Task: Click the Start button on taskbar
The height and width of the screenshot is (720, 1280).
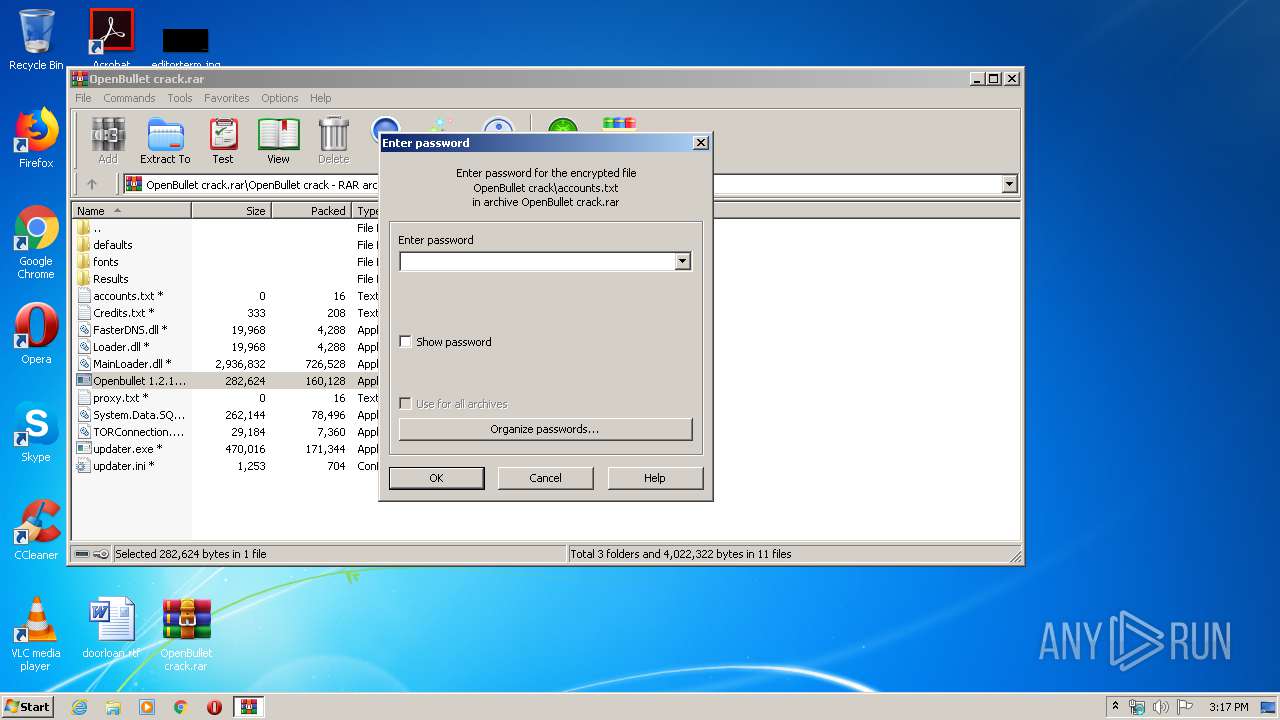Action: pyautogui.click(x=27, y=706)
